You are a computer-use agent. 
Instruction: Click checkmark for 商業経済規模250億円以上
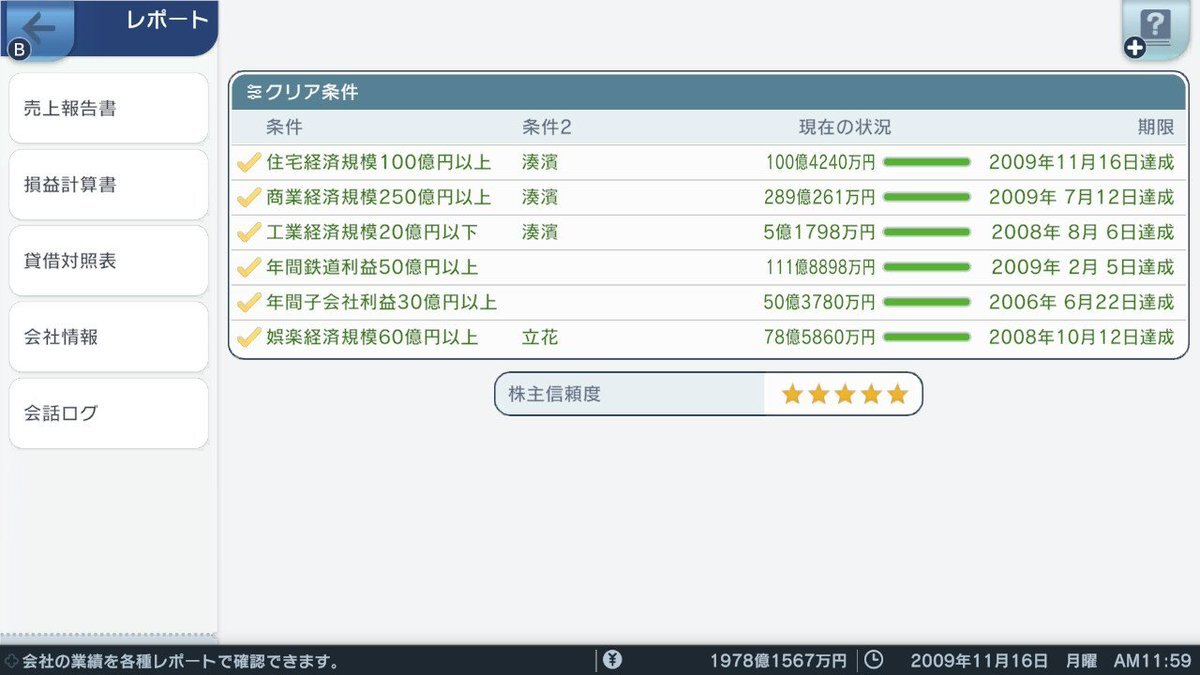tap(249, 197)
